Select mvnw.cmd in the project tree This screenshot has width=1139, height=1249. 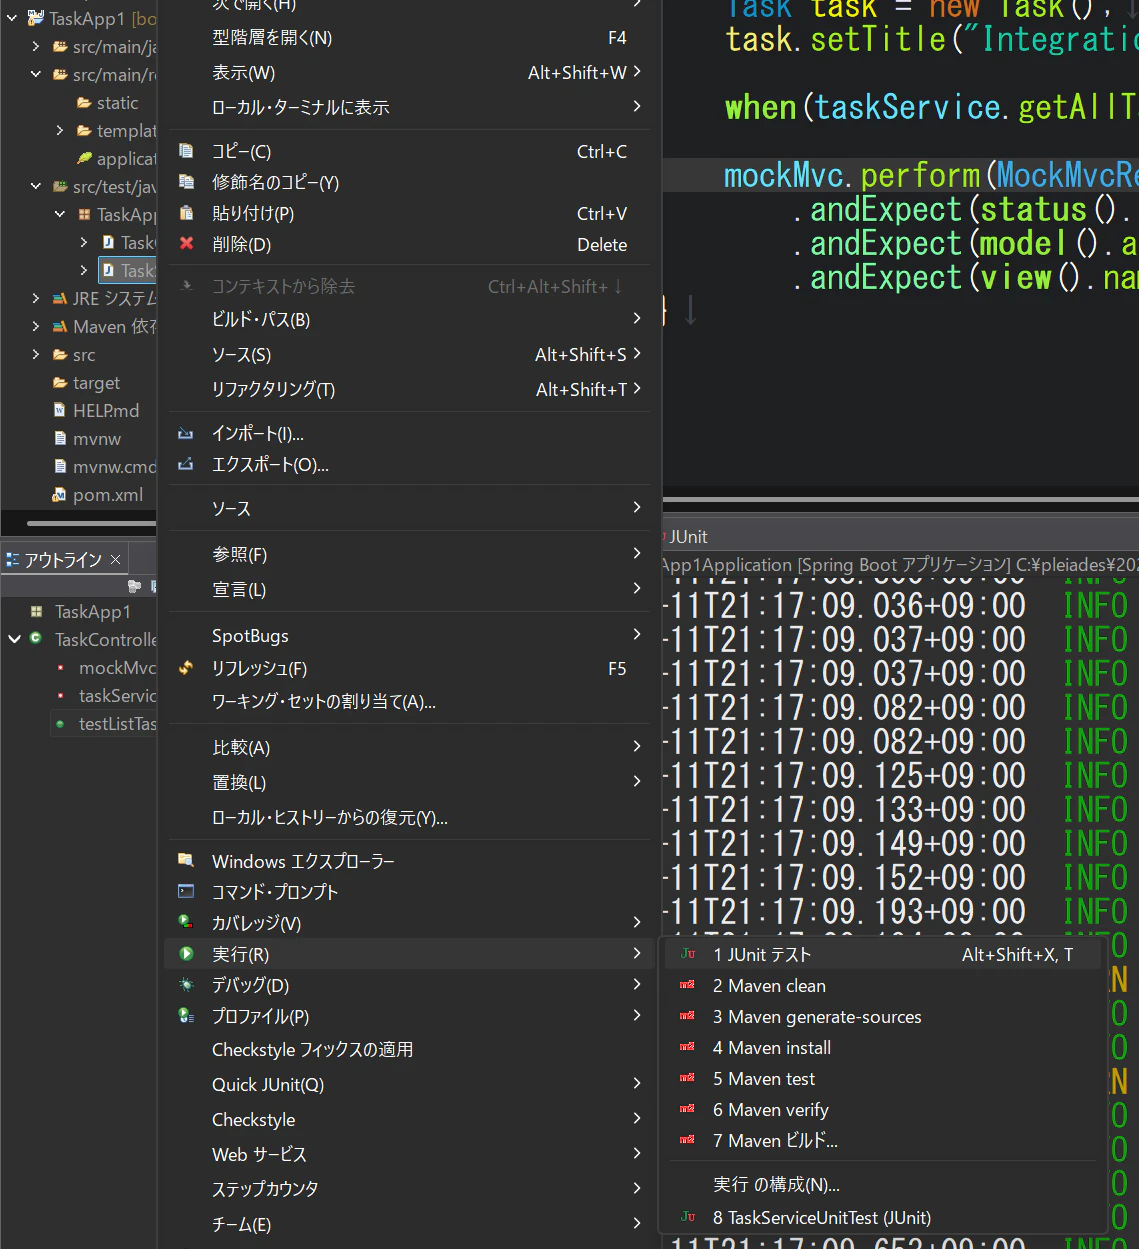click(114, 467)
